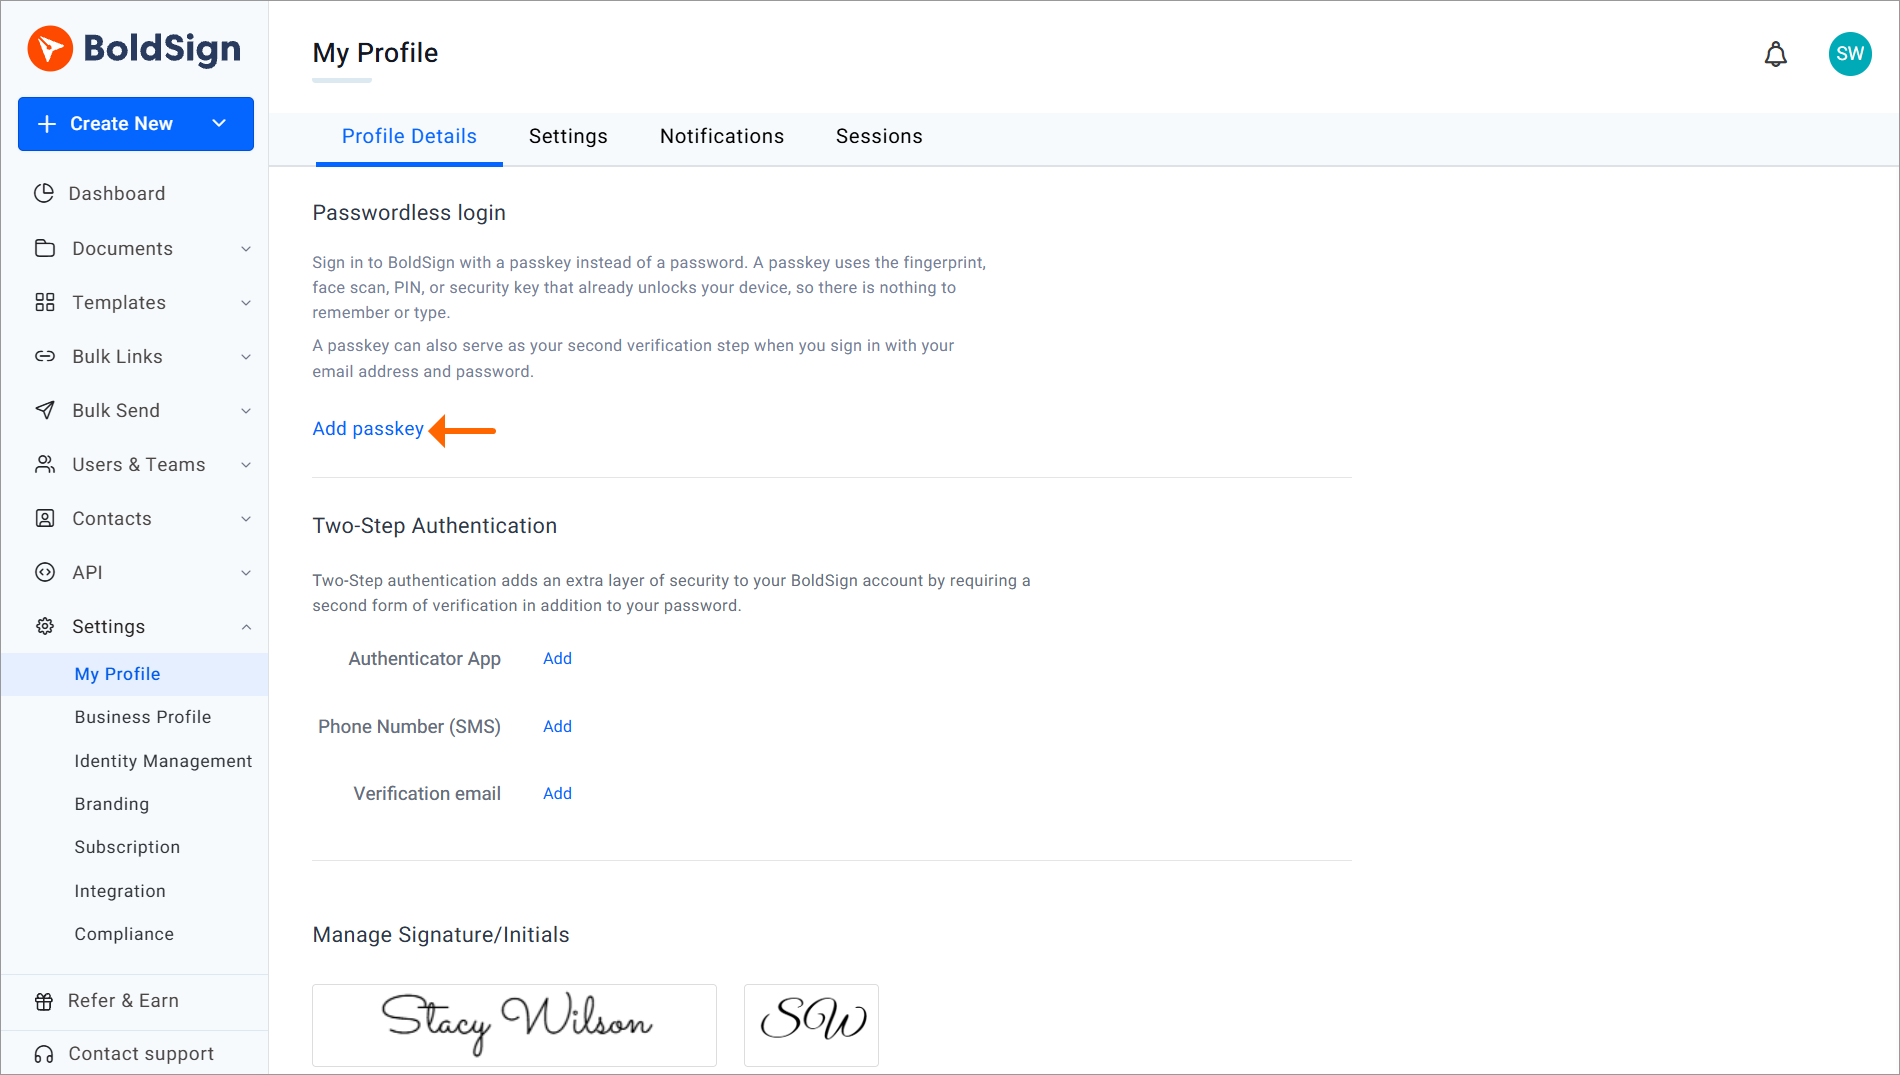
Task: Expand the Contacts submenu chevron
Action: 246,519
